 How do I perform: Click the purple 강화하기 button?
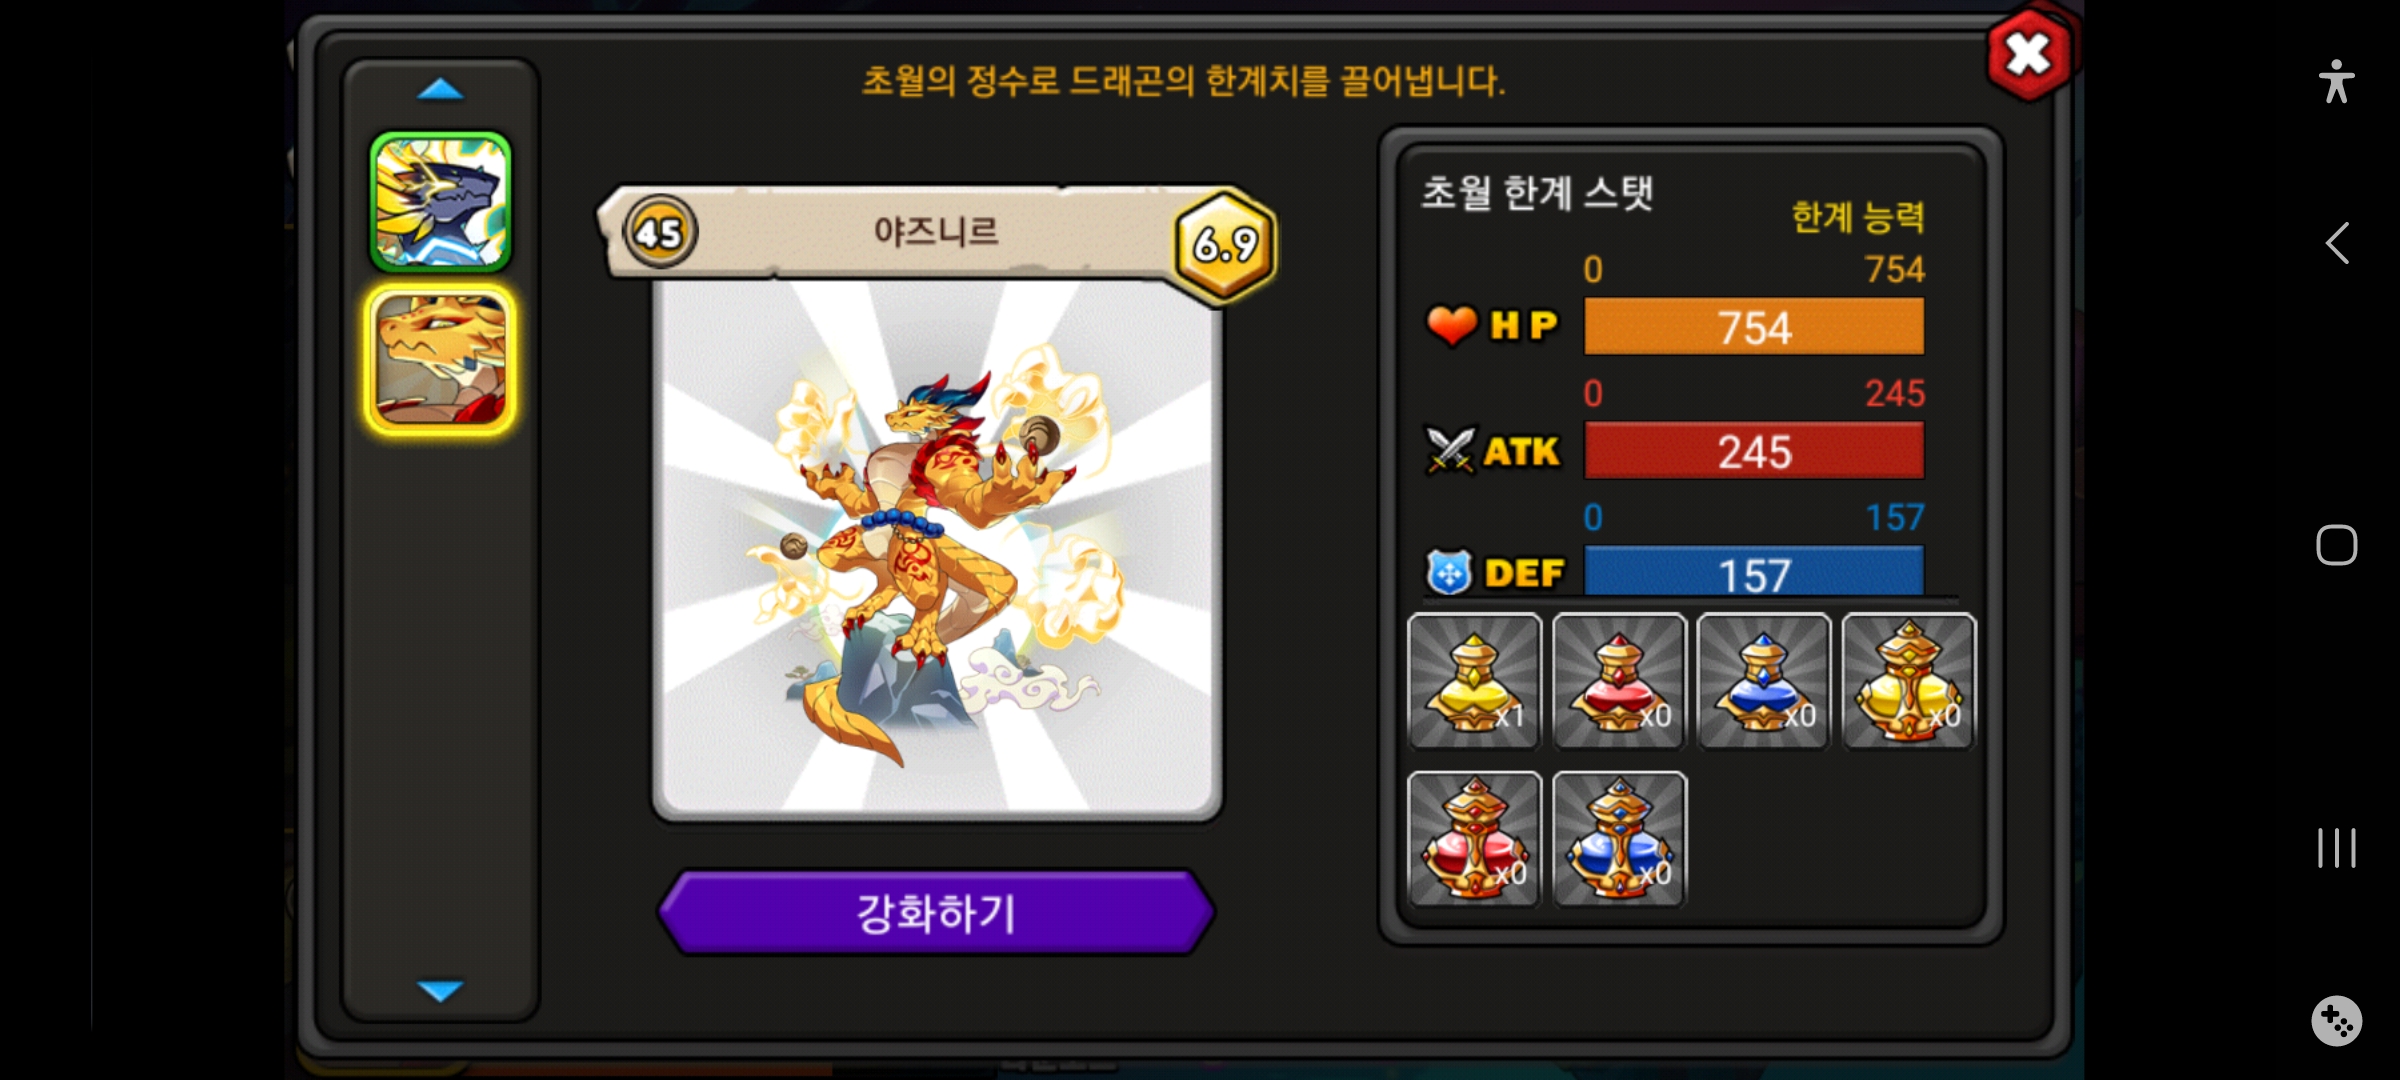point(936,912)
